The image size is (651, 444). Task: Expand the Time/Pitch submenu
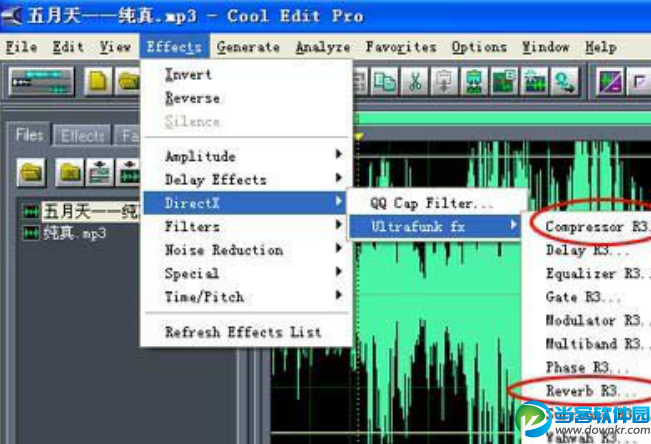click(247, 297)
